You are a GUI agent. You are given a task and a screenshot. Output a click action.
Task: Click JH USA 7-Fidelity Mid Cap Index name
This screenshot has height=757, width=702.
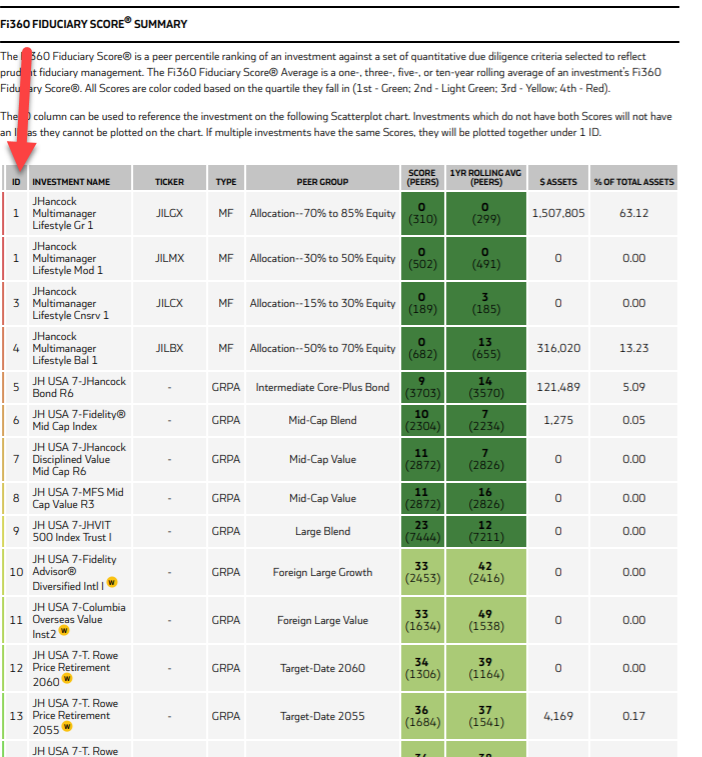click(x=79, y=420)
